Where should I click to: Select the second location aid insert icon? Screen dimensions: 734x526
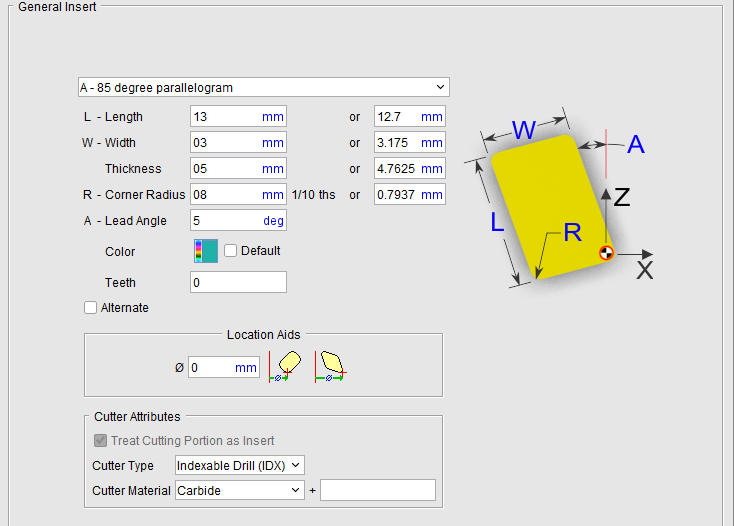pyautogui.click(x=331, y=367)
